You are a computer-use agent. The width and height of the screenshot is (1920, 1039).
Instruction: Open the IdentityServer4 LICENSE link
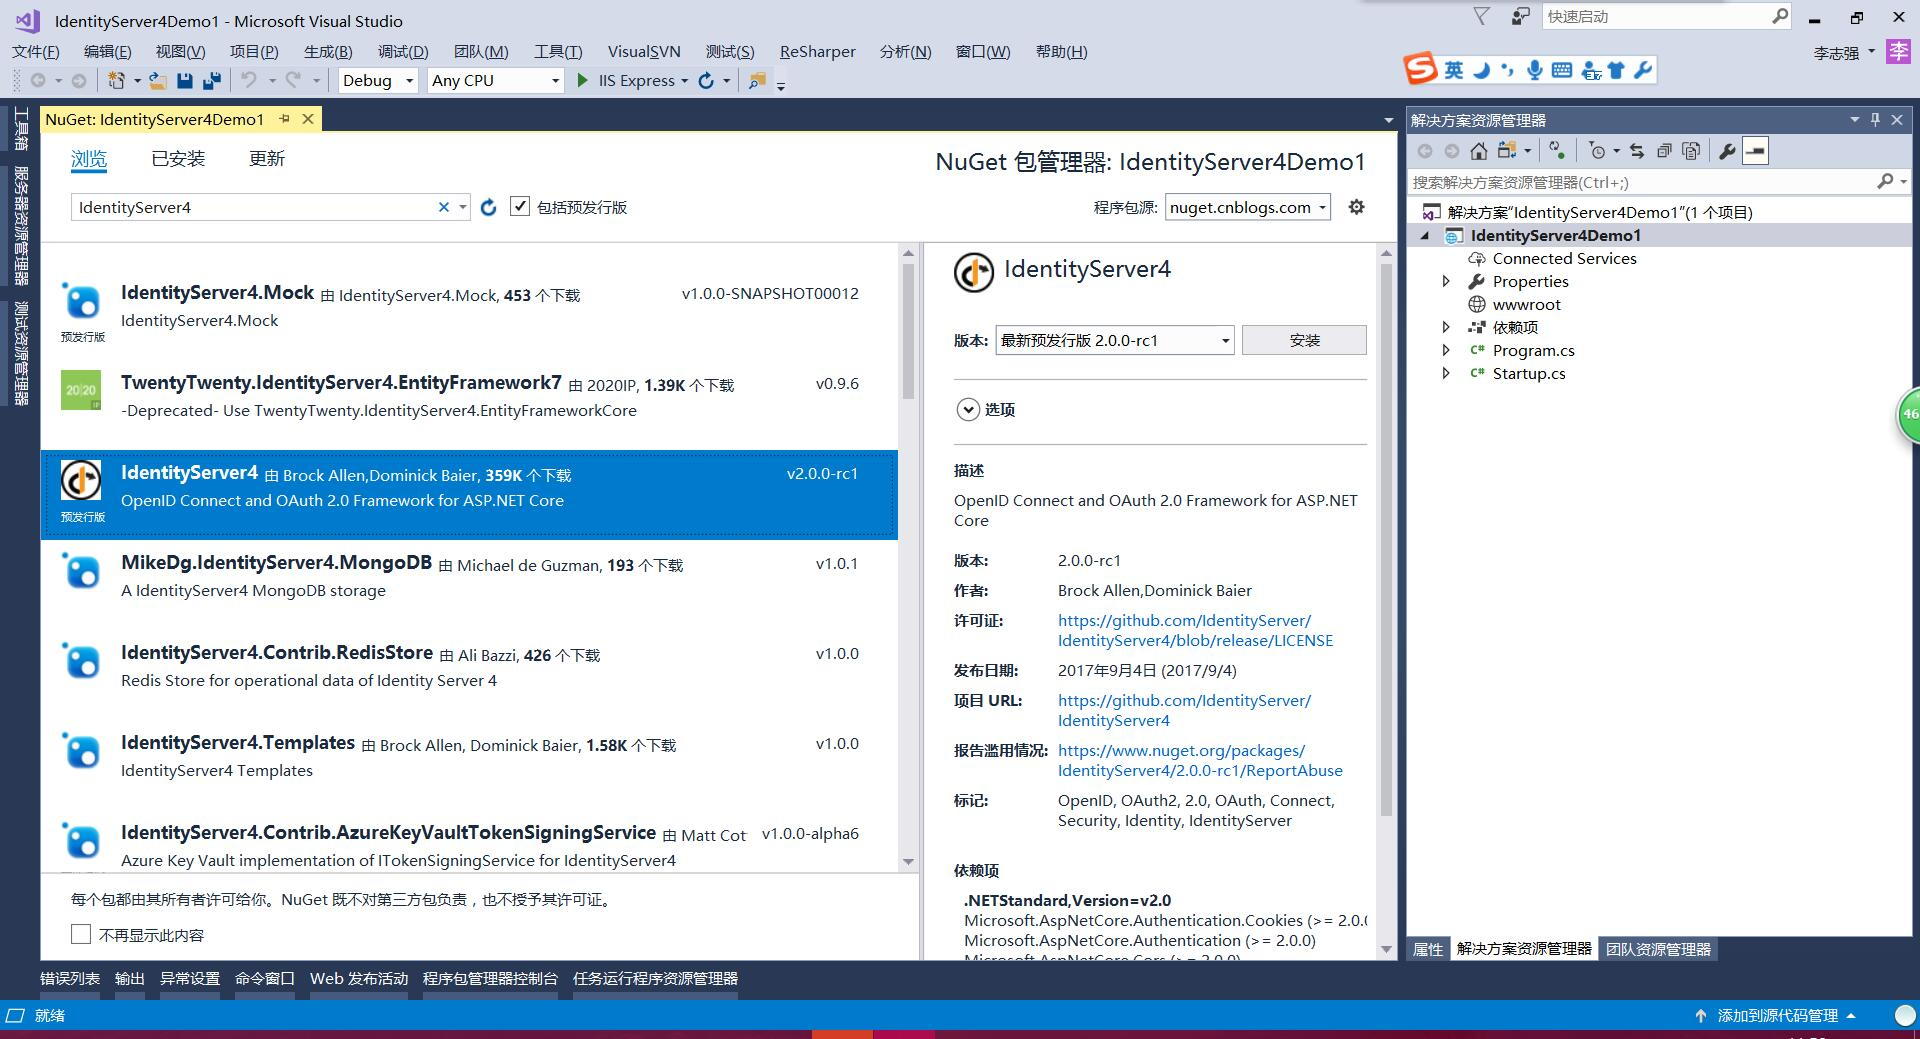[x=1195, y=630]
